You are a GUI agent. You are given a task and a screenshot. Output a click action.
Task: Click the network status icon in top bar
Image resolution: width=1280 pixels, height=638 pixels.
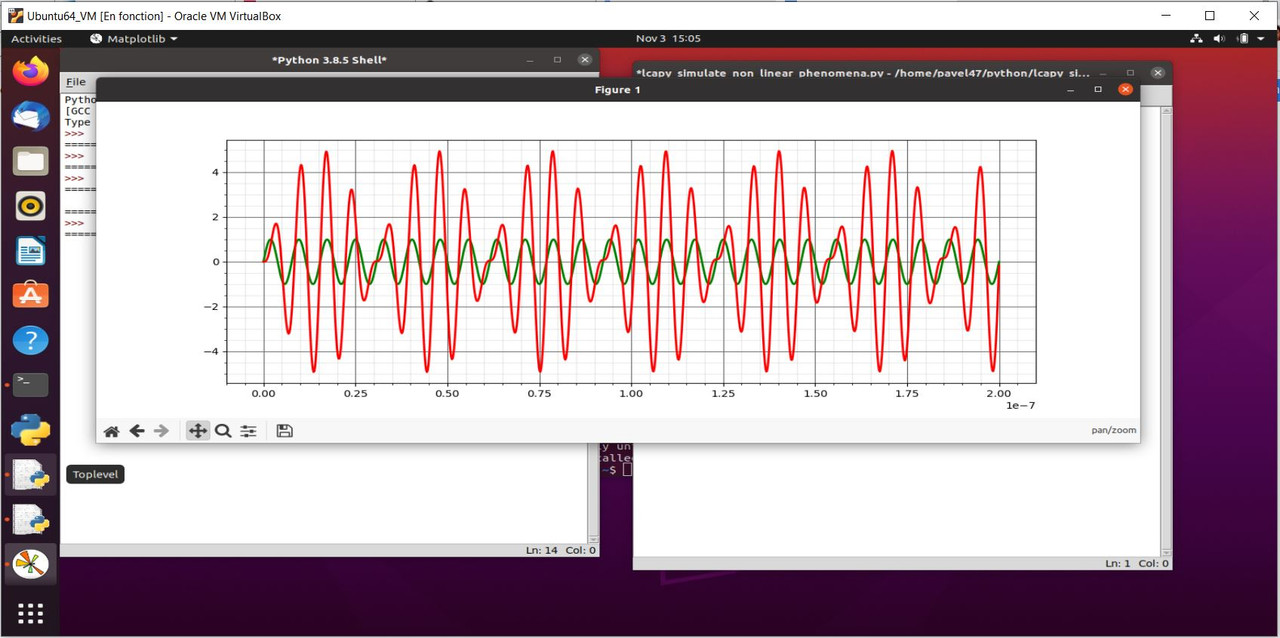pyautogui.click(x=1196, y=39)
